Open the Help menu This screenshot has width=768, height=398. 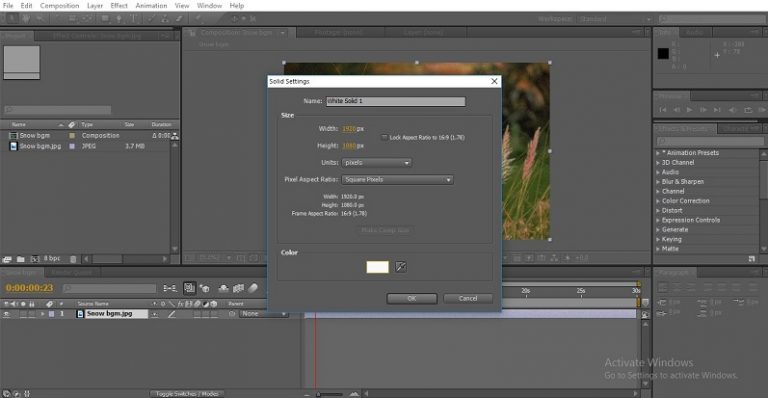(x=237, y=6)
